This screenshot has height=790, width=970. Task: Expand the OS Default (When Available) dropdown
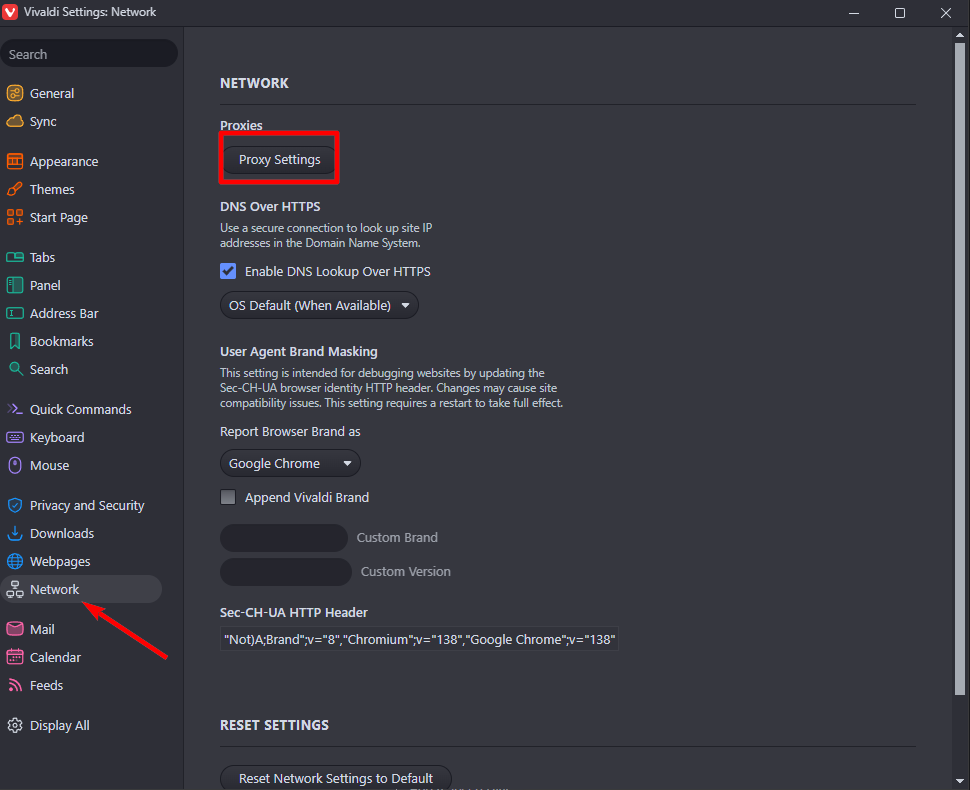click(319, 305)
